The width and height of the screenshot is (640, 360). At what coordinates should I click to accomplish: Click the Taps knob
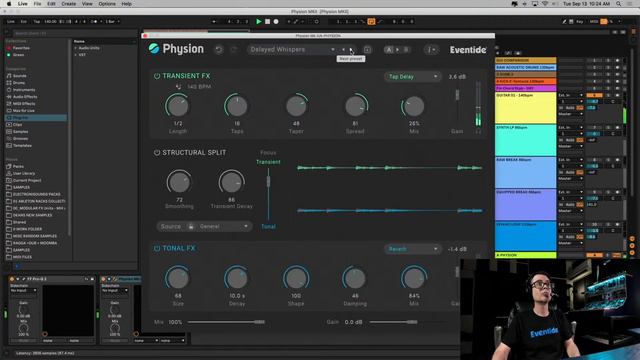[x=236, y=106]
